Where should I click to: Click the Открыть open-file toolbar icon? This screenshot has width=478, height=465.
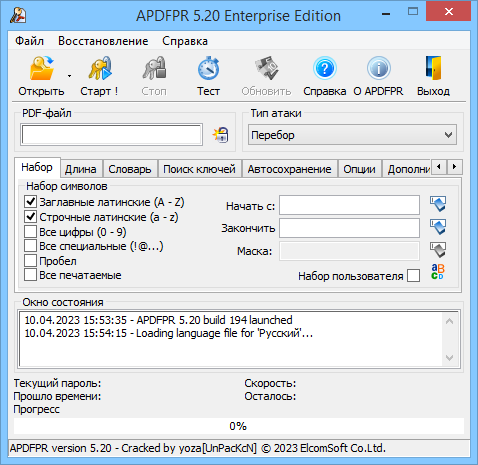click(x=41, y=69)
